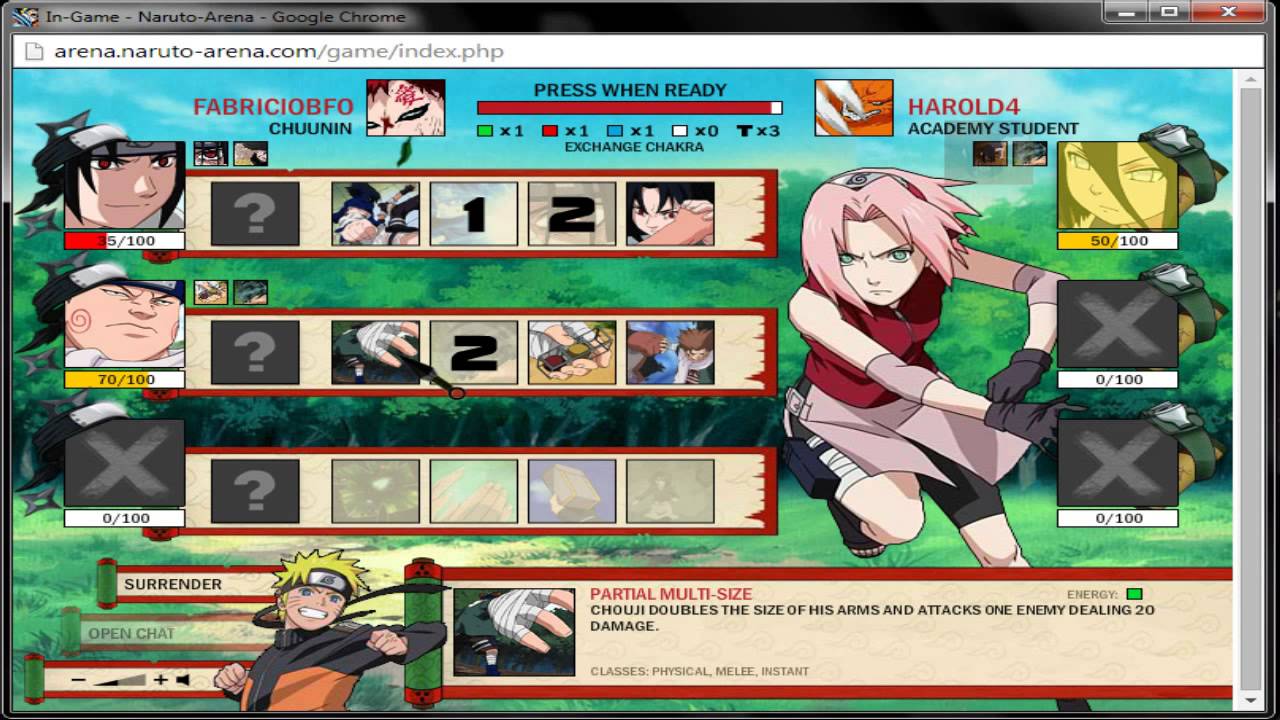
Task: Click the question mark slot in Sasuke's row
Action: [255, 213]
